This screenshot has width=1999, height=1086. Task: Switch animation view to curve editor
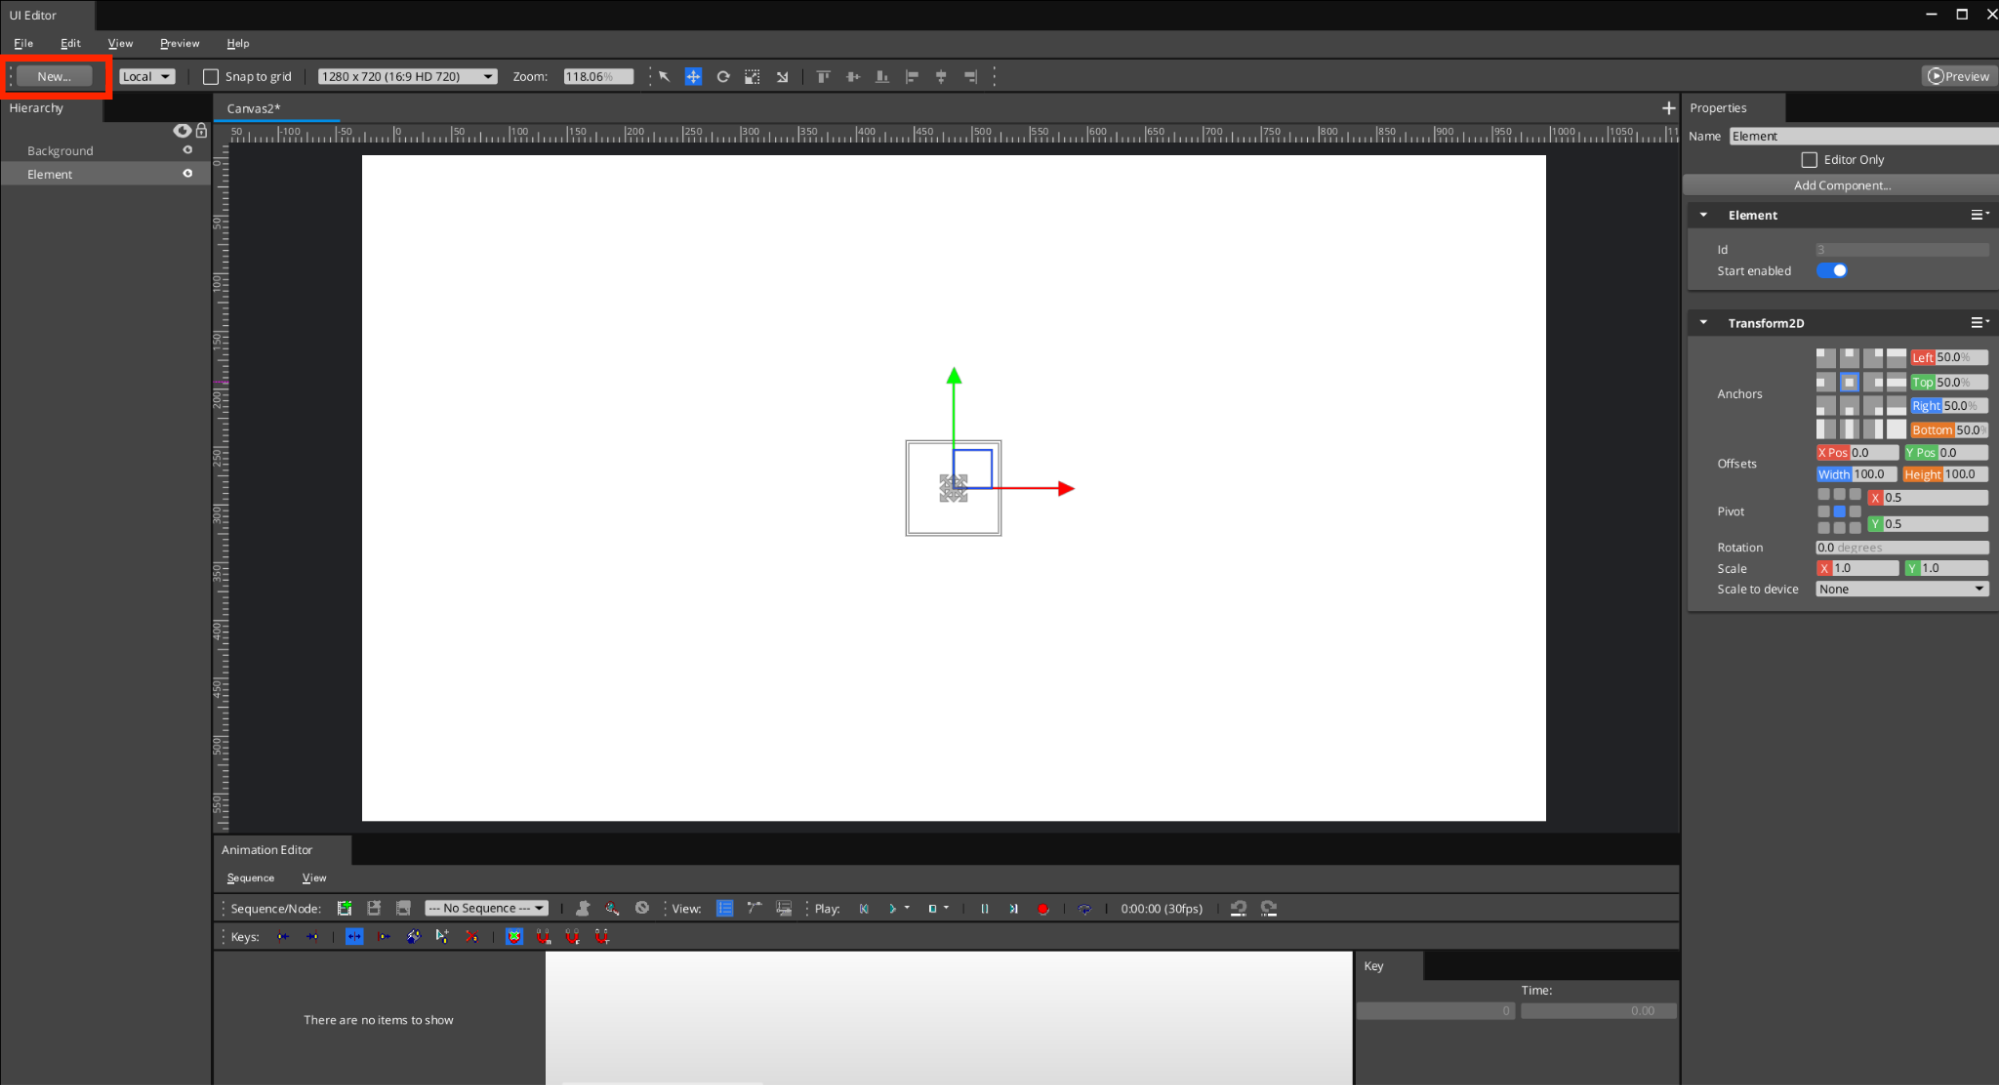(754, 908)
